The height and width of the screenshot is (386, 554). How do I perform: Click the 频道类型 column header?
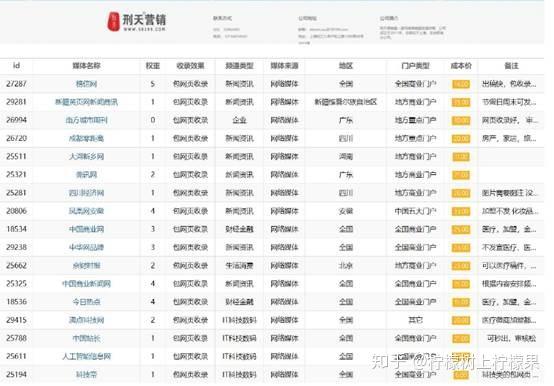tap(240, 66)
